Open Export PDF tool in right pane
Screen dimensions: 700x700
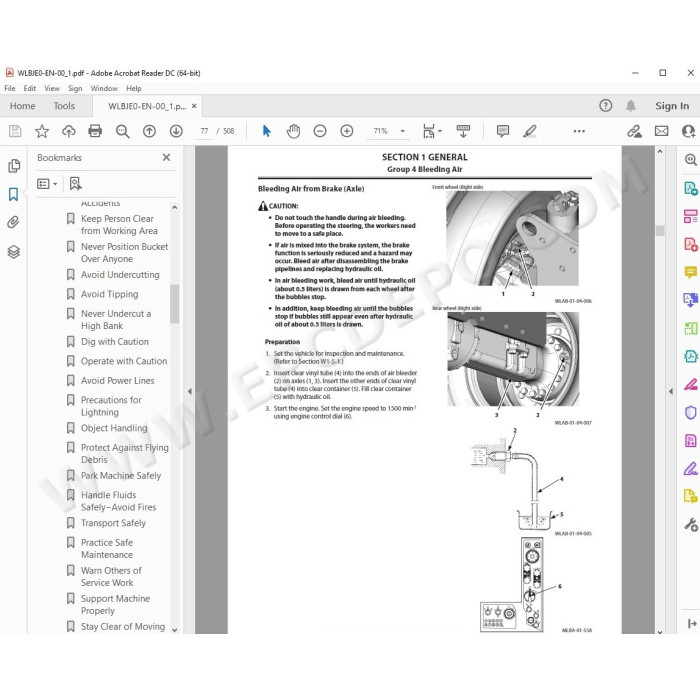tap(690, 188)
